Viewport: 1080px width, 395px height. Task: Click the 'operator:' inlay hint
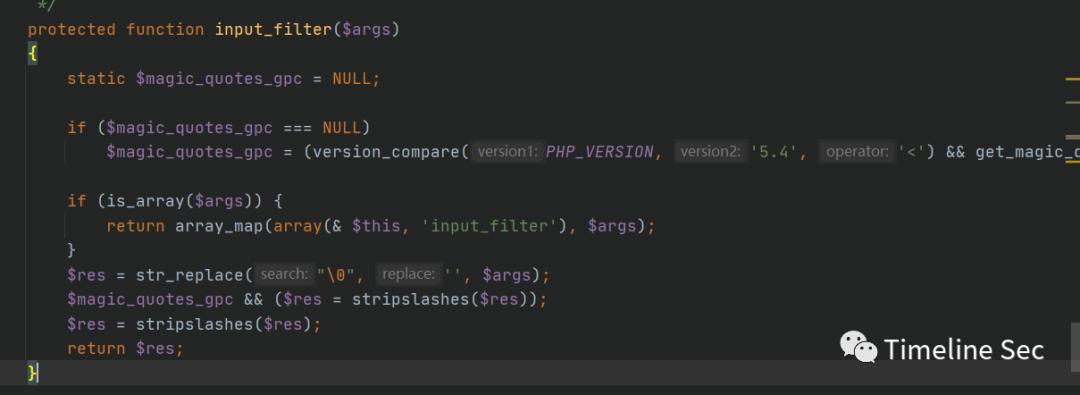click(858, 152)
